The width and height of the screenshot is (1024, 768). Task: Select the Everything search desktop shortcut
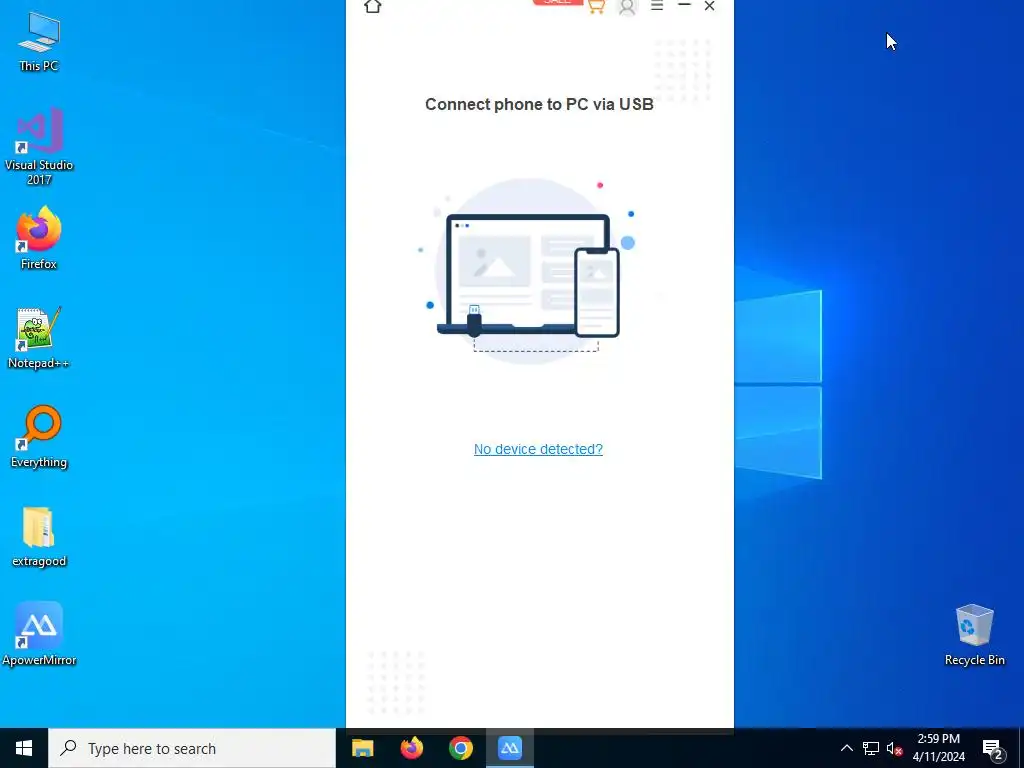39,437
